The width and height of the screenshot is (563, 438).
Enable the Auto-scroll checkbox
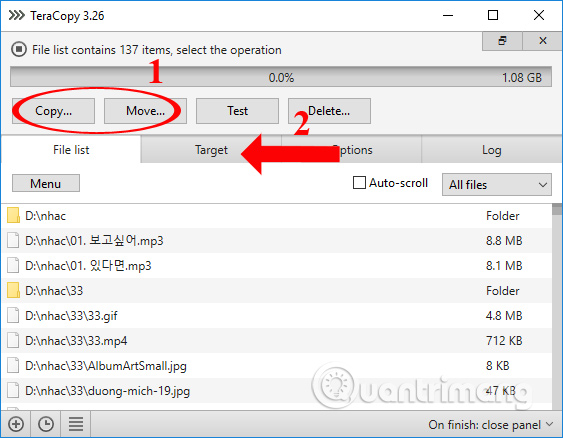359,182
